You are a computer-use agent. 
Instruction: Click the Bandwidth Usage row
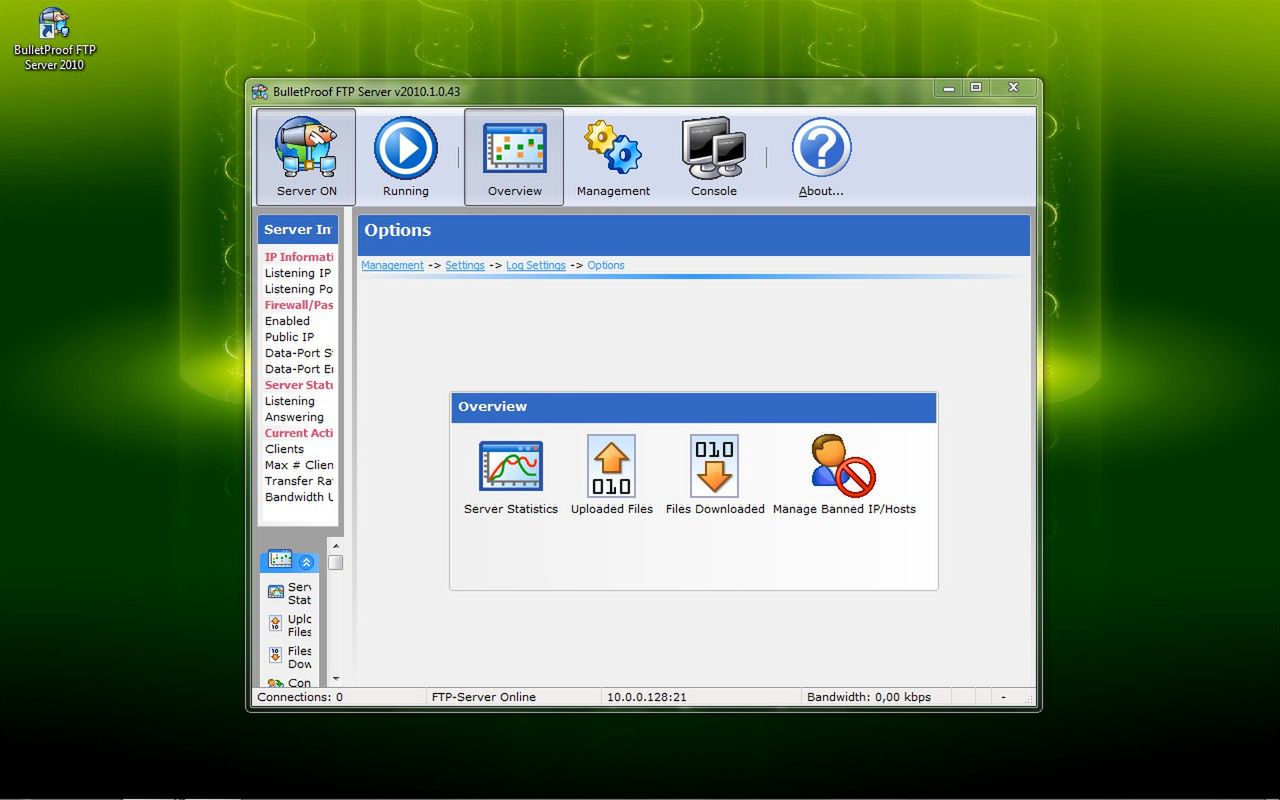(x=299, y=497)
